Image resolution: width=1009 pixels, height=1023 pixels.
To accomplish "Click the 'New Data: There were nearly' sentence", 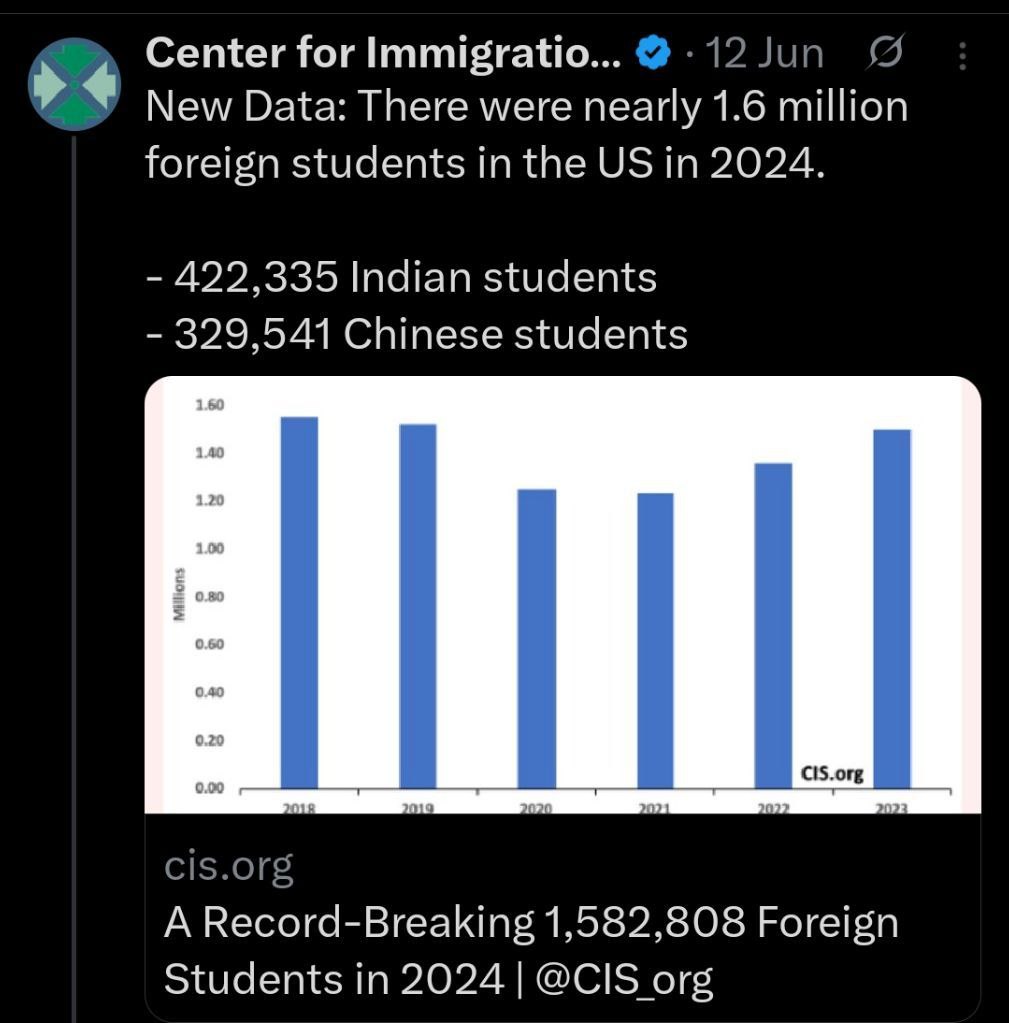I will (x=526, y=134).
